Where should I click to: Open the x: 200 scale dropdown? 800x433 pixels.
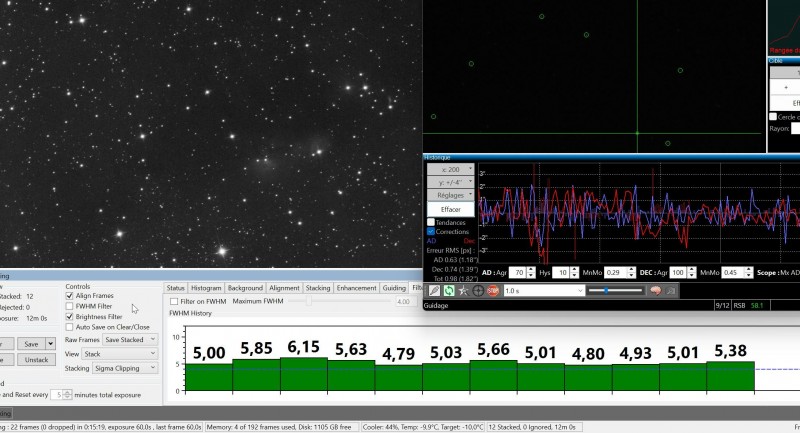click(x=451, y=169)
